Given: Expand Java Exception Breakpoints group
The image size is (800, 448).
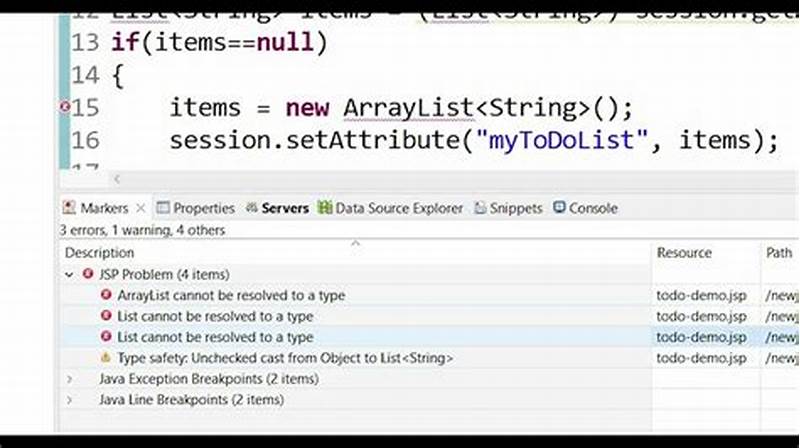Looking at the screenshot, I should pos(69,379).
